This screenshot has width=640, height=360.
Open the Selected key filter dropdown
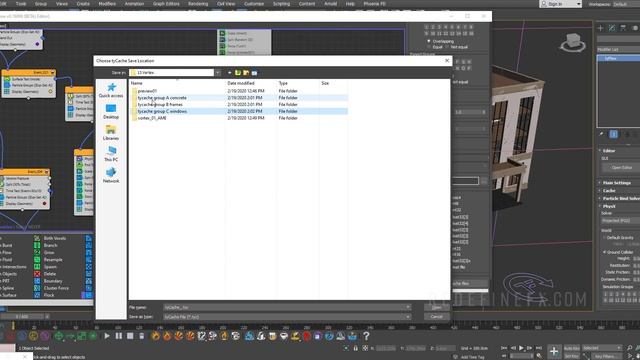click(602, 348)
